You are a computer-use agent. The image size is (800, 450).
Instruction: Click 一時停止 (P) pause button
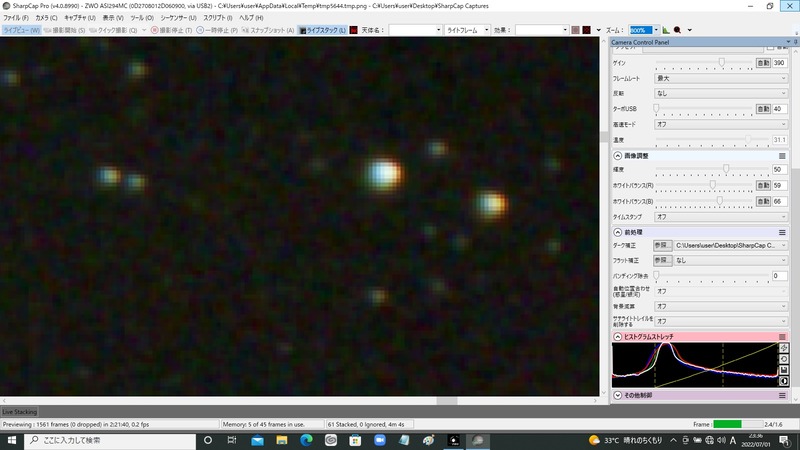pyautogui.click(x=217, y=30)
